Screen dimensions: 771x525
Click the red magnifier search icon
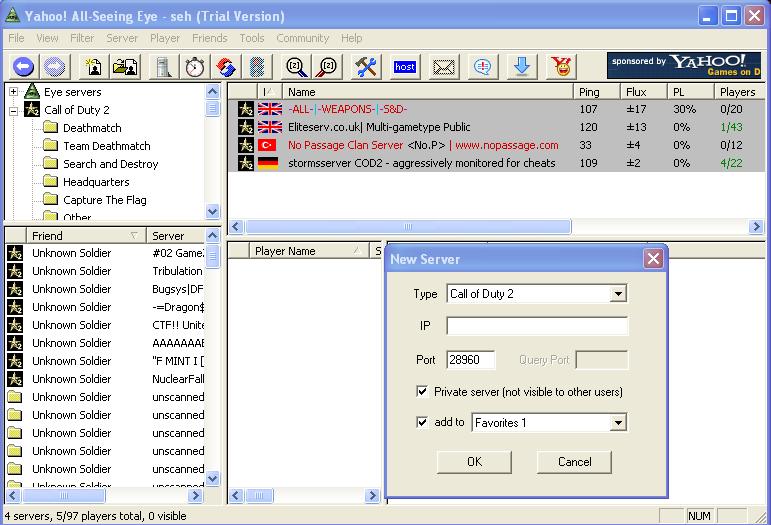327,66
